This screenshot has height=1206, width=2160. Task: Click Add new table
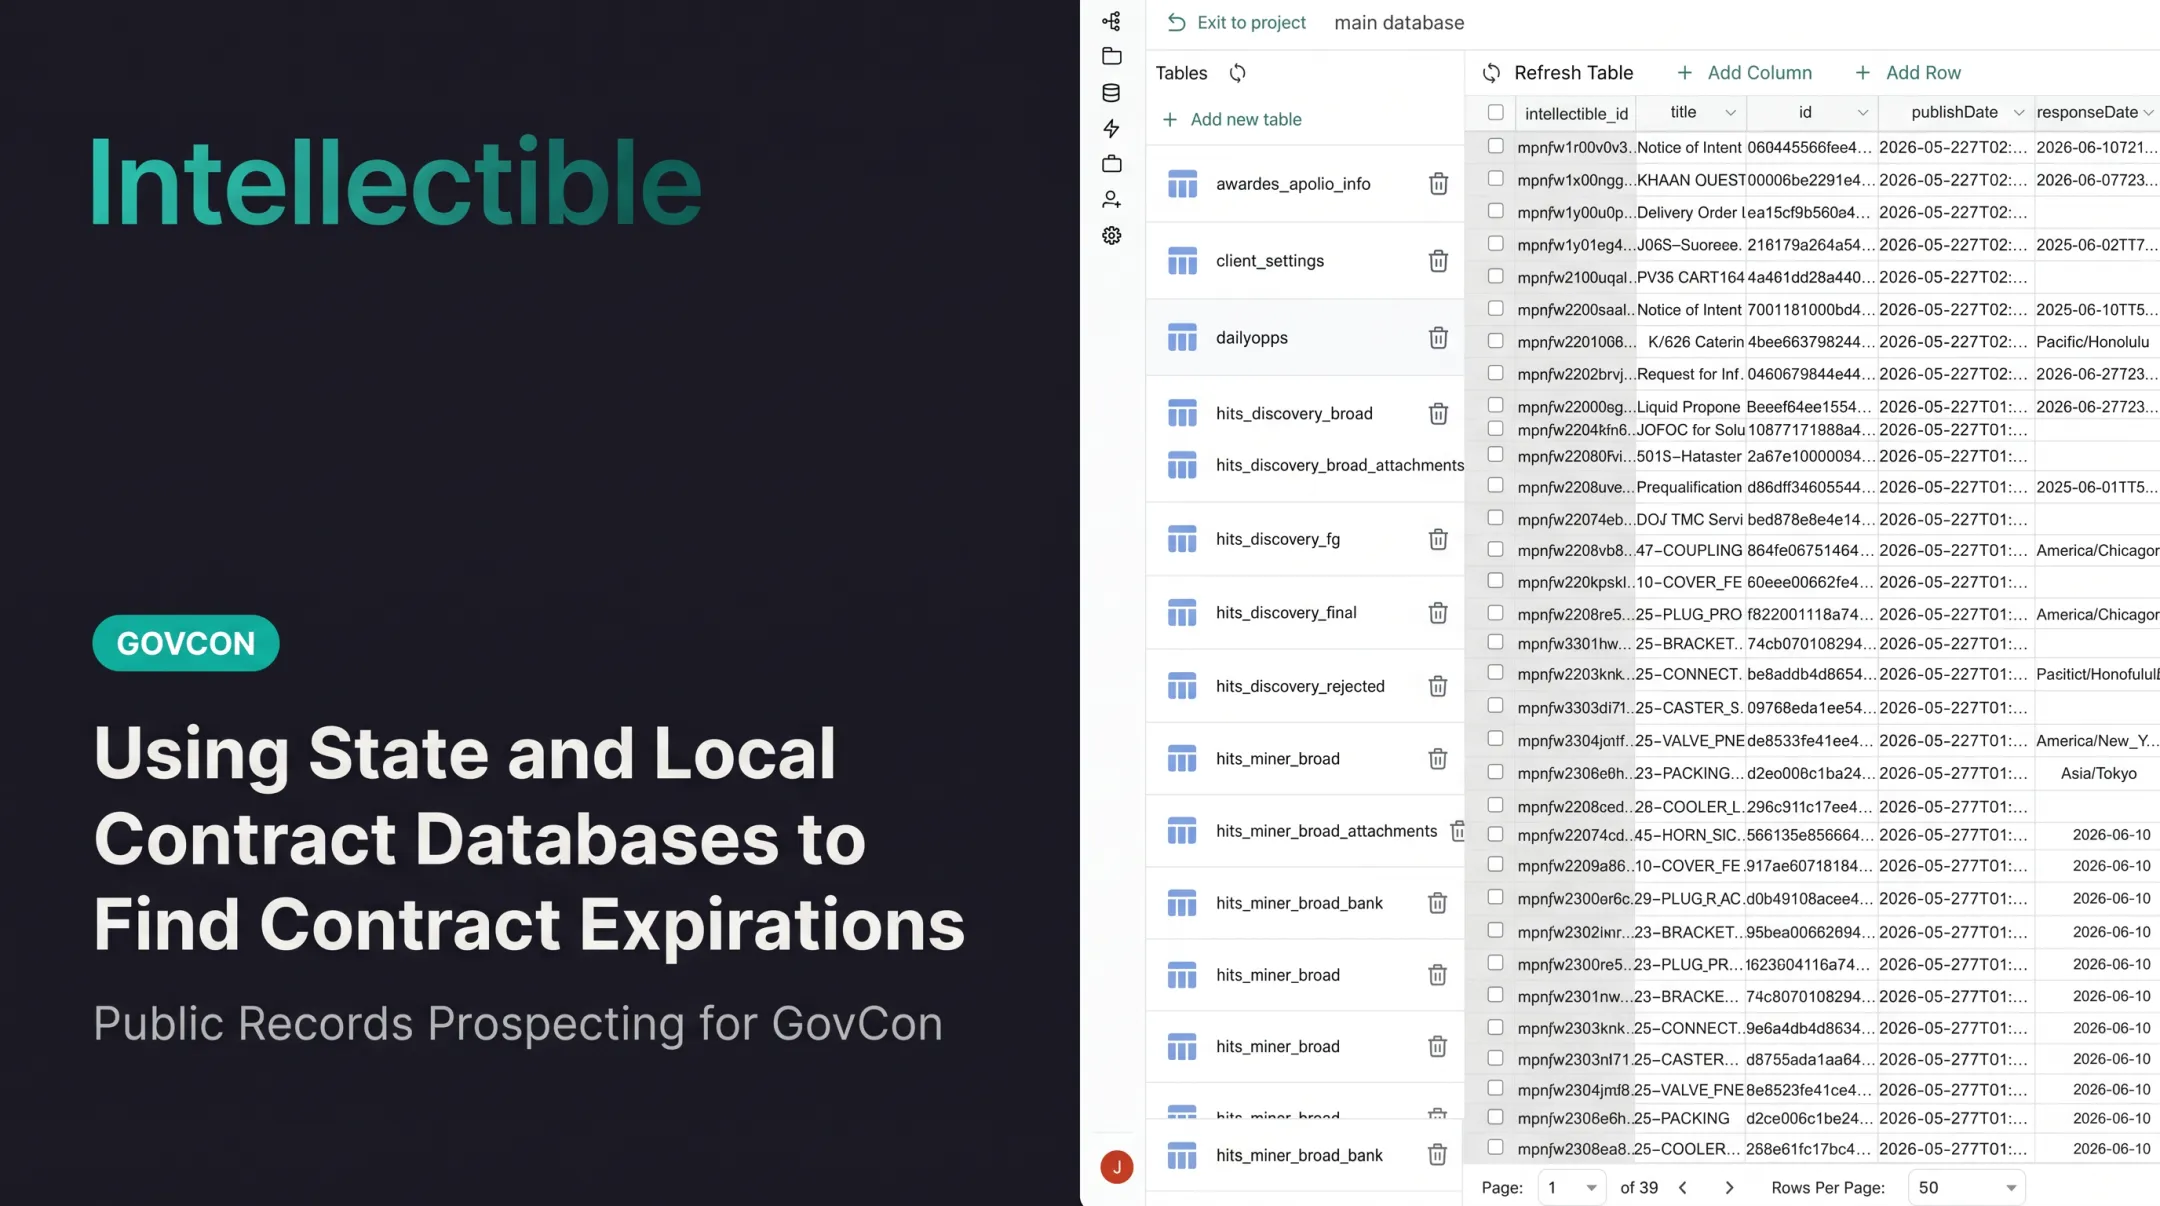[1232, 119]
